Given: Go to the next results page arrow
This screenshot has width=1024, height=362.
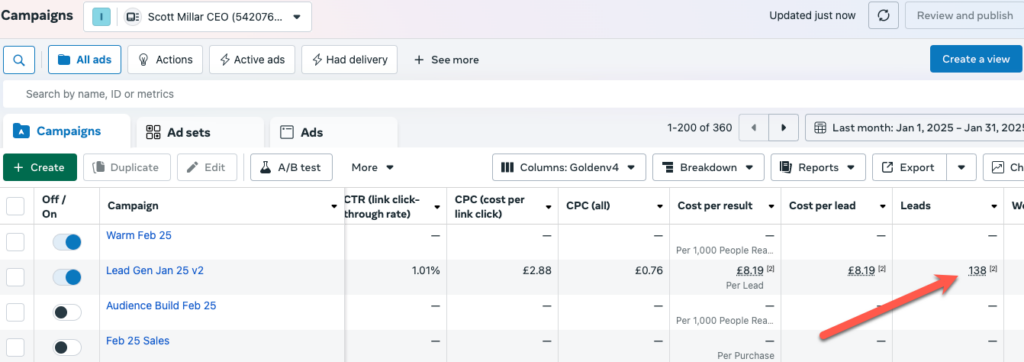Looking at the screenshot, I should pyautogui.click(x=784, y=128).
